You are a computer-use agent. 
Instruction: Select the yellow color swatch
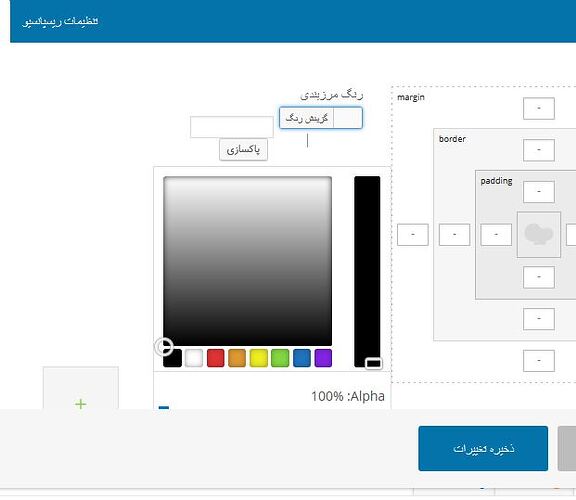click(x=259, y=358)
